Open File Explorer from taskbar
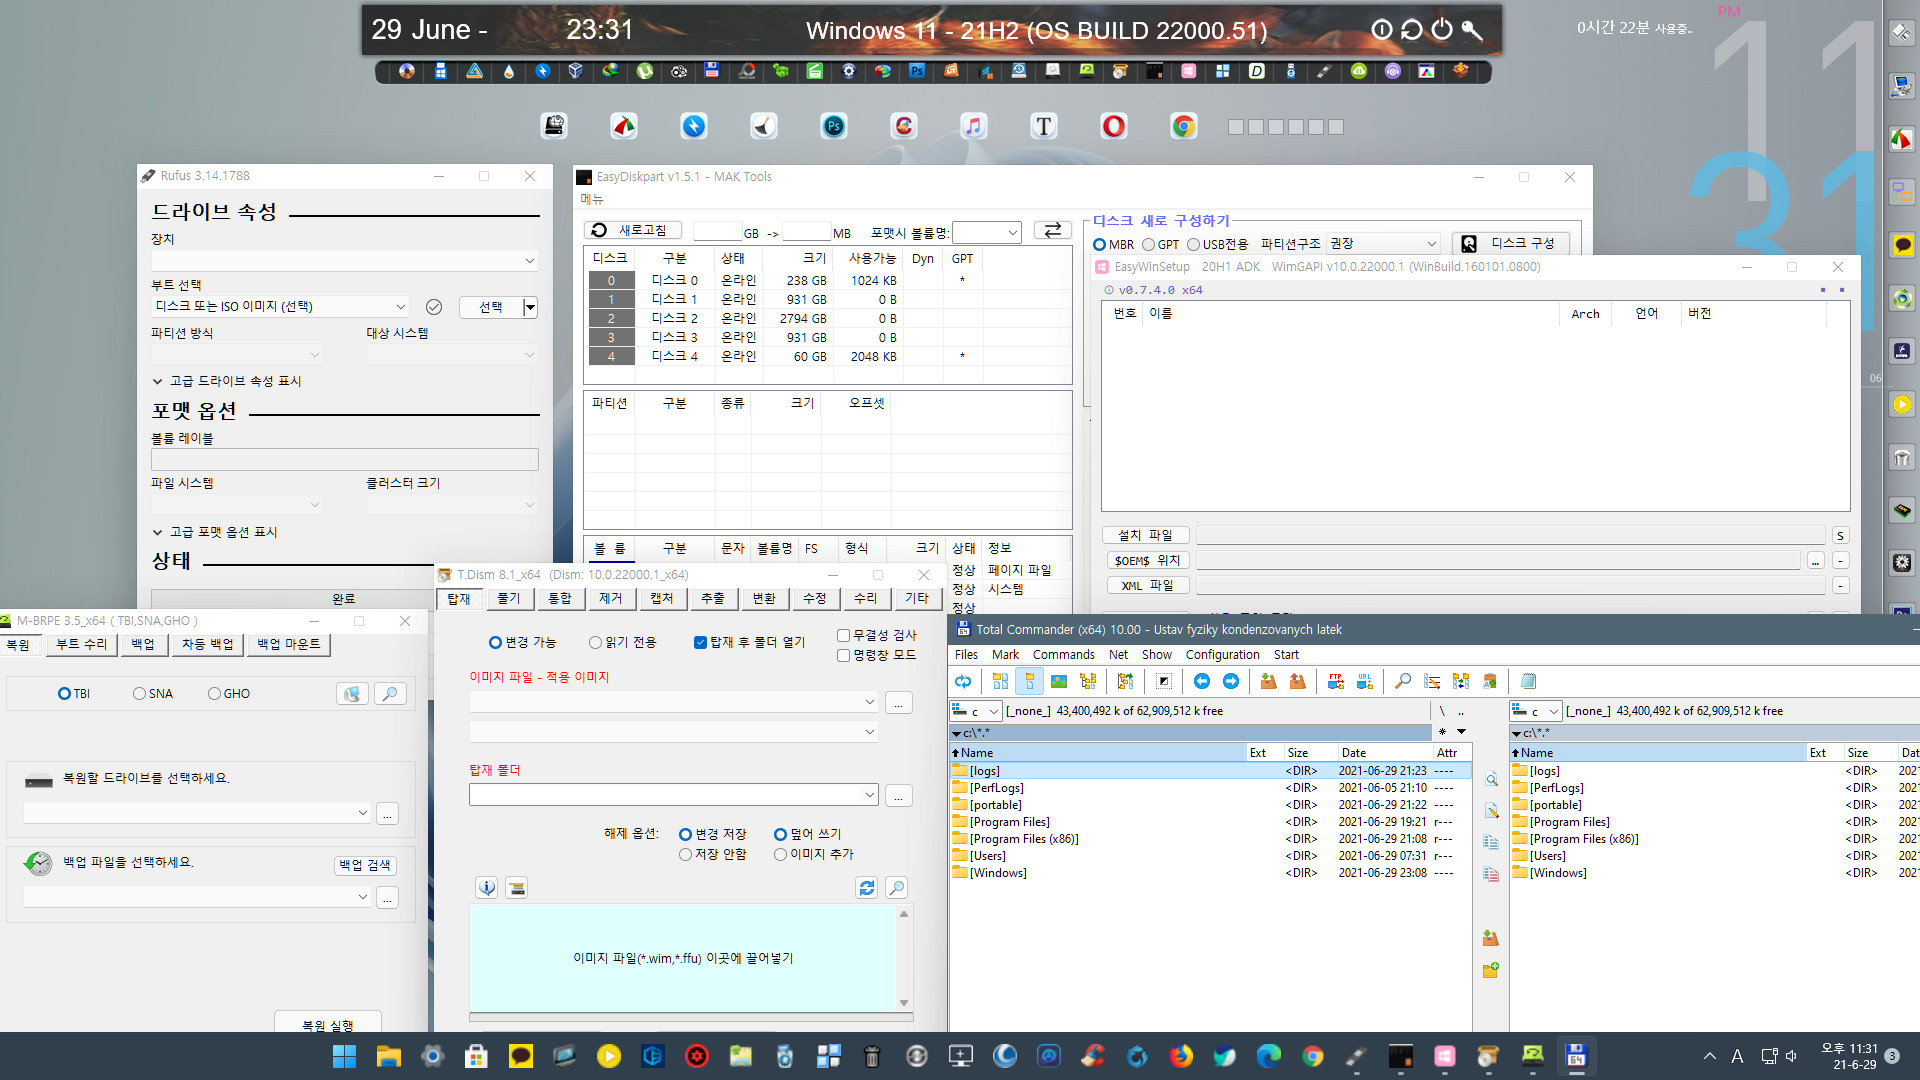 pos(388,1056)
